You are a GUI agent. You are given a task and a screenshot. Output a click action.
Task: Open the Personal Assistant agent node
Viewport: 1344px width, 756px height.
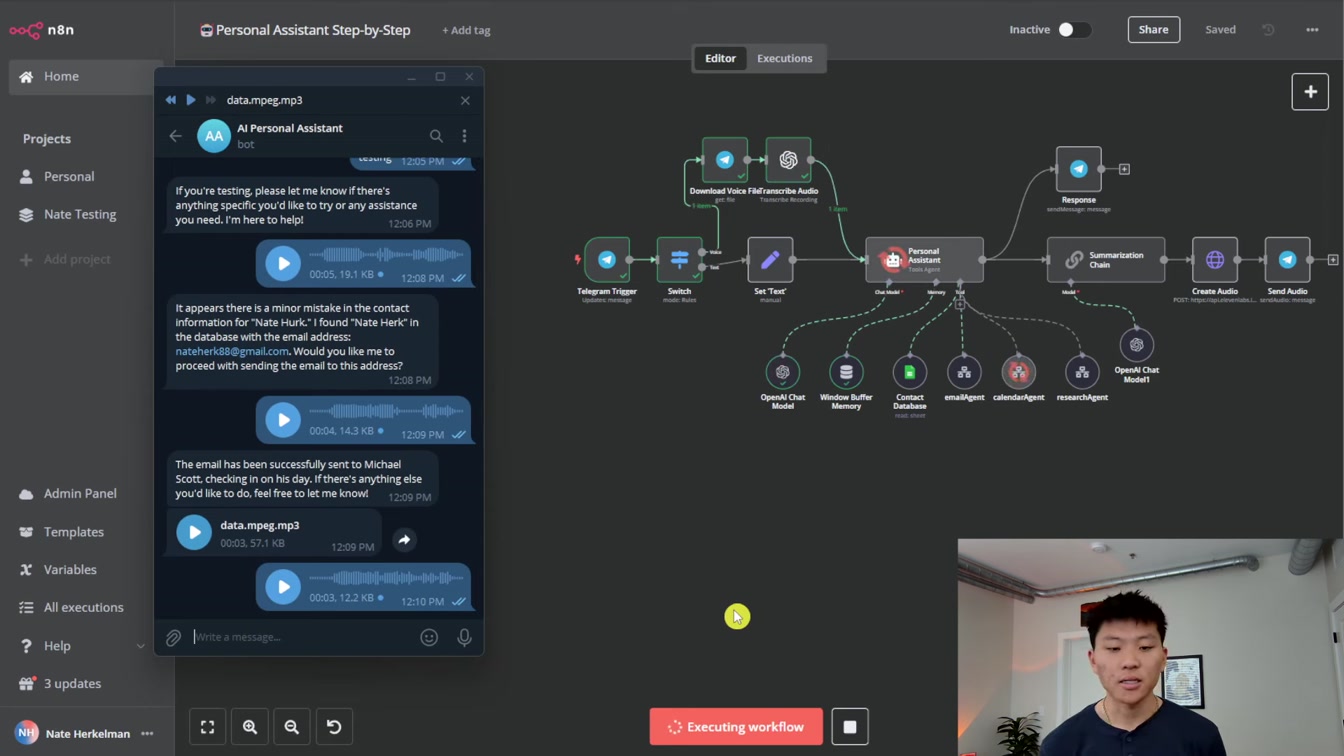pos(924,260)
